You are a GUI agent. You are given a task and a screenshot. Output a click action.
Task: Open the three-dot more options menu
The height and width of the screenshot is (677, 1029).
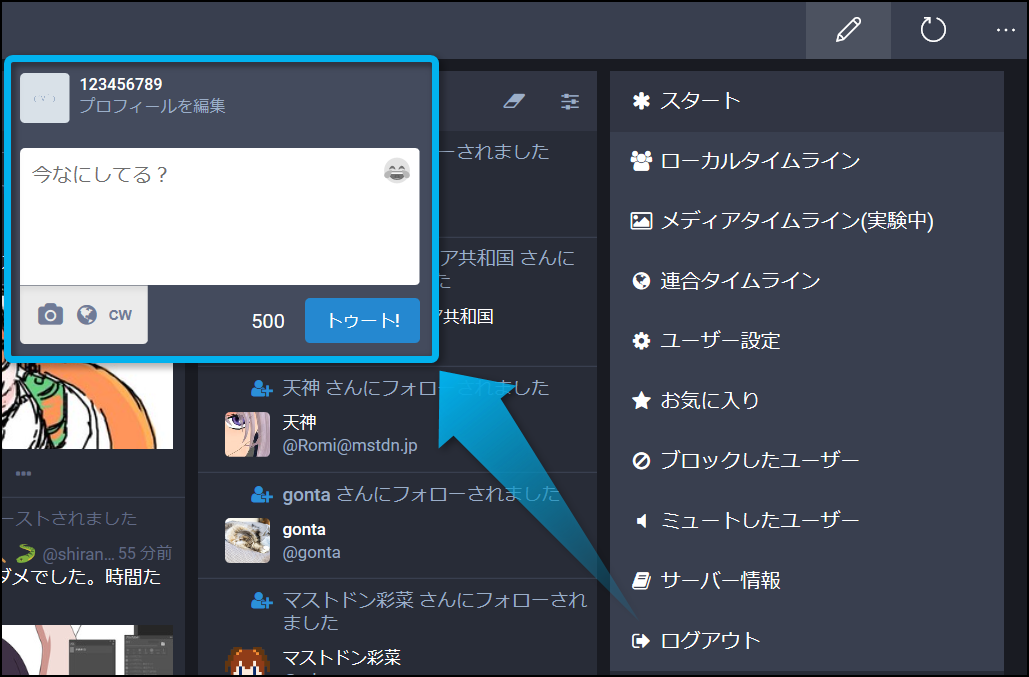pyautogui.click(x=1005, y=31)
